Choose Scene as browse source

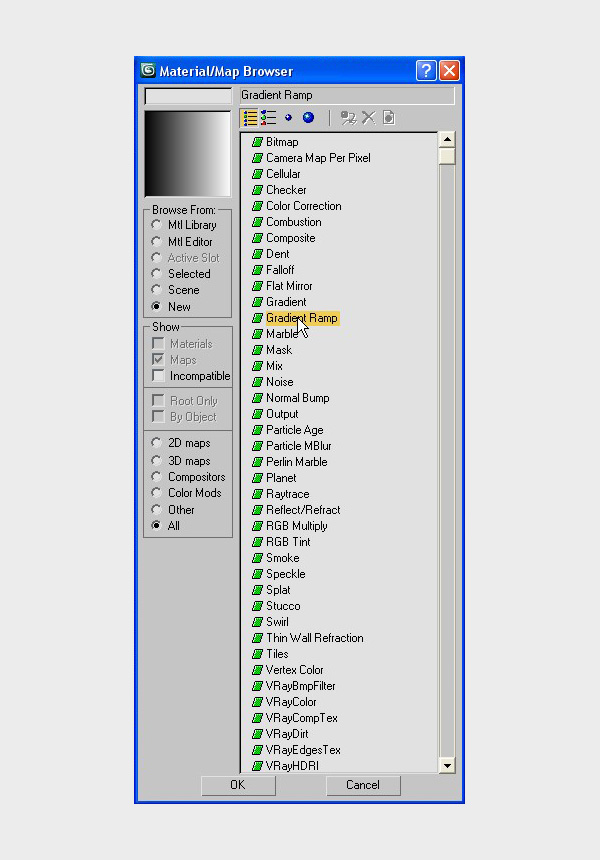point(157,290)
